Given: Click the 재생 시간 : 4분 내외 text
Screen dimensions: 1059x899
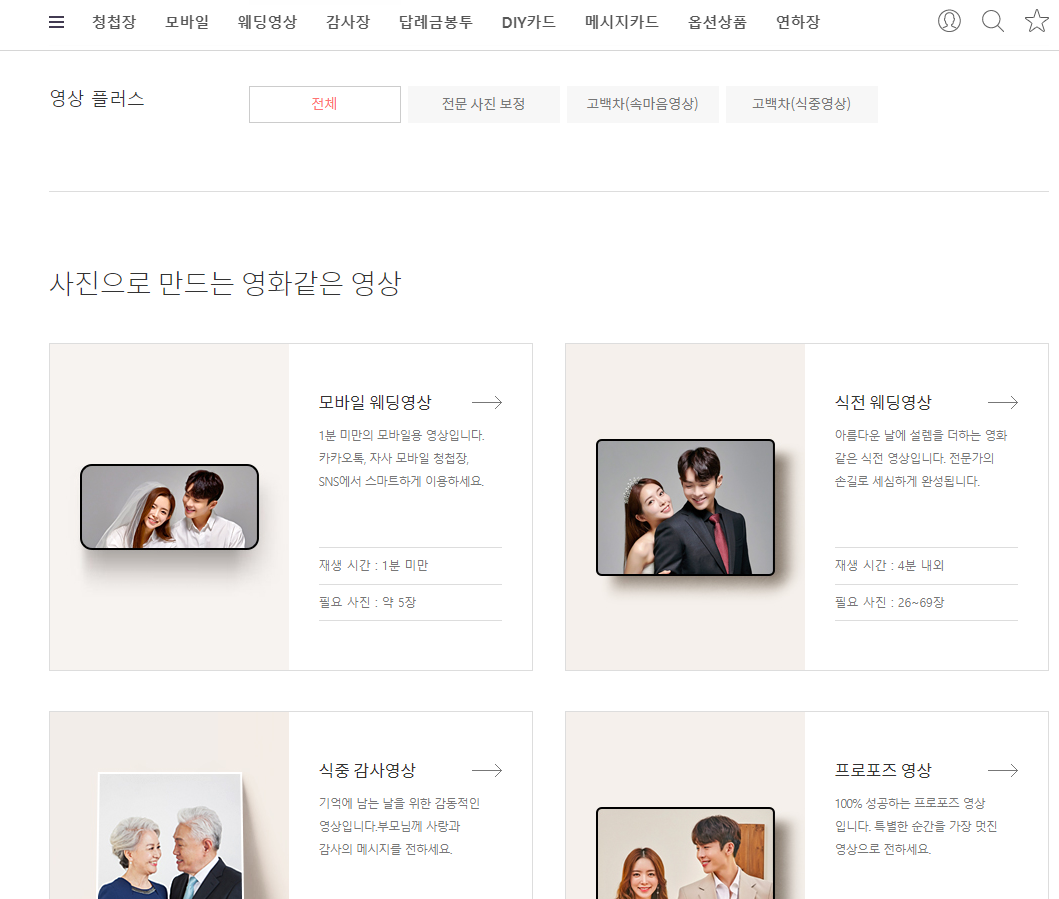Looking at the screenshot, I should (889, 565).
